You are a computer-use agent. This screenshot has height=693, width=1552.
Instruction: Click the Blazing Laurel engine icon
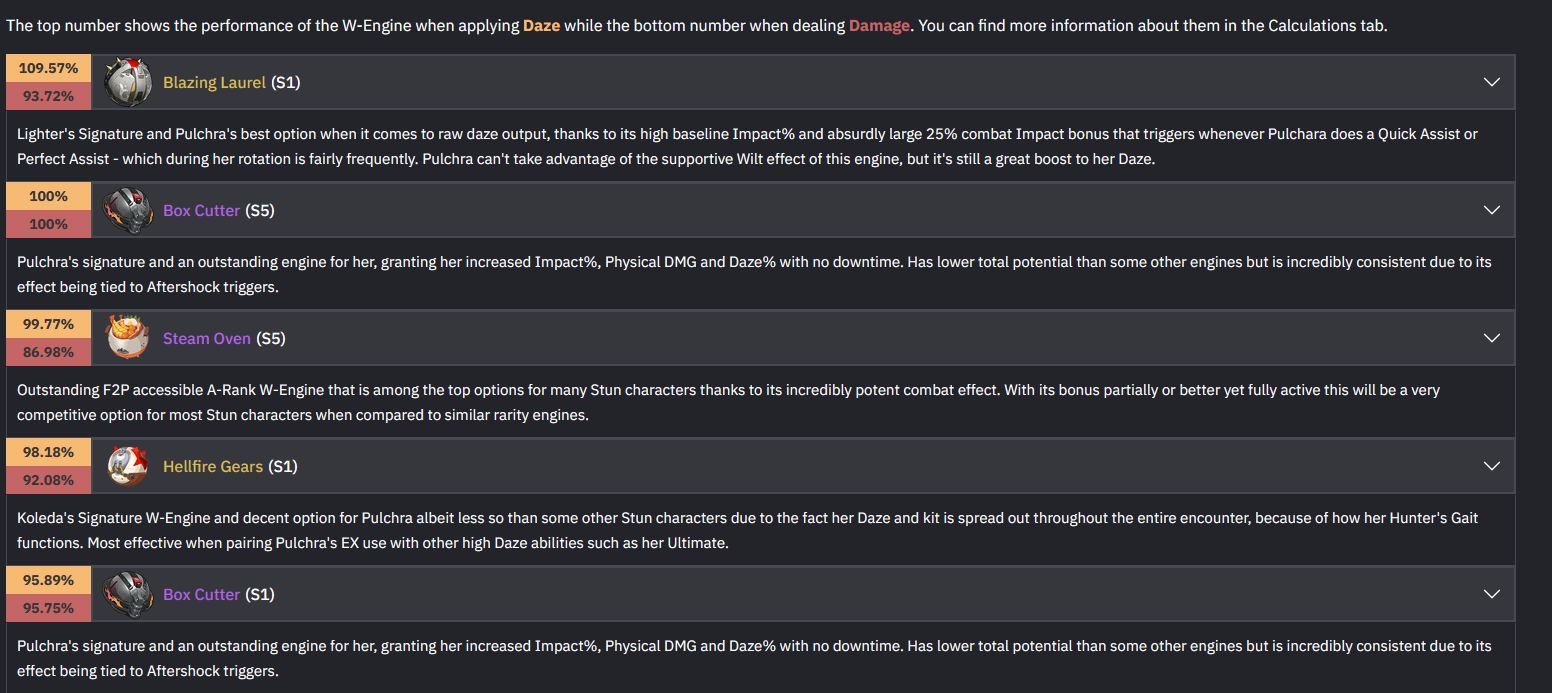point(128,82)
